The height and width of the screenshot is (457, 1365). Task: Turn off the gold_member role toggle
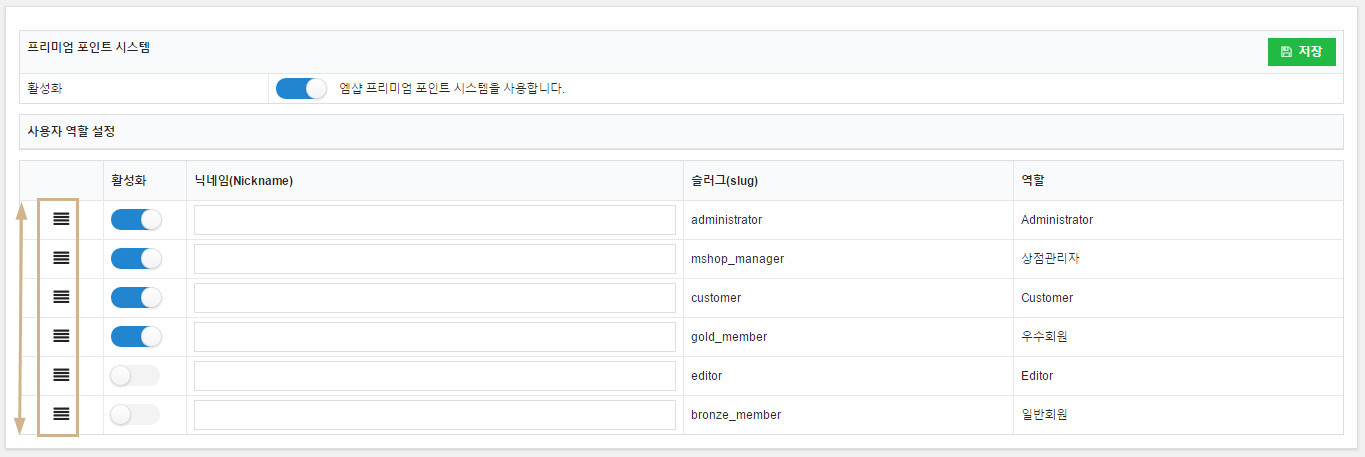[136, 337]
